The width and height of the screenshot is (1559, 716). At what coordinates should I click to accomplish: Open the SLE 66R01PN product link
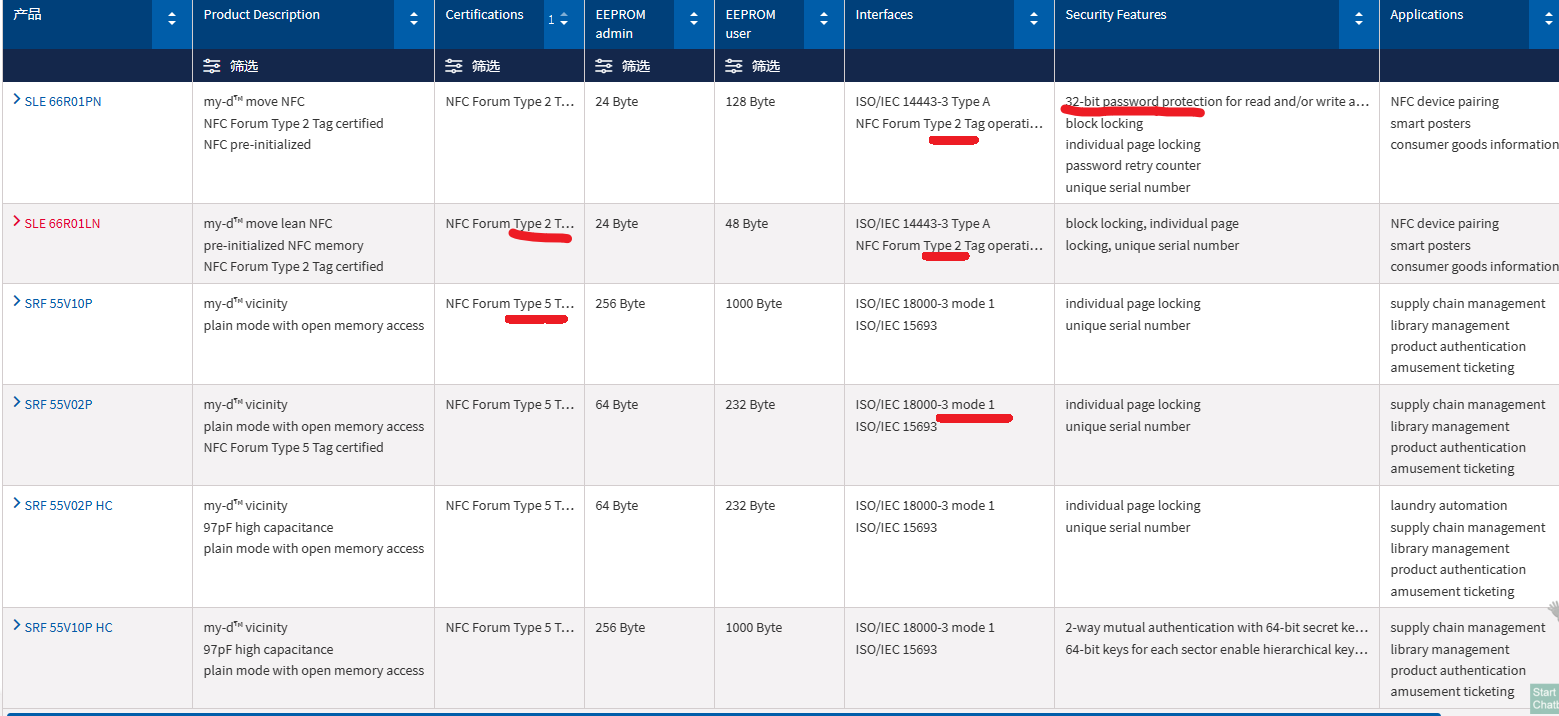pos(63,102)
